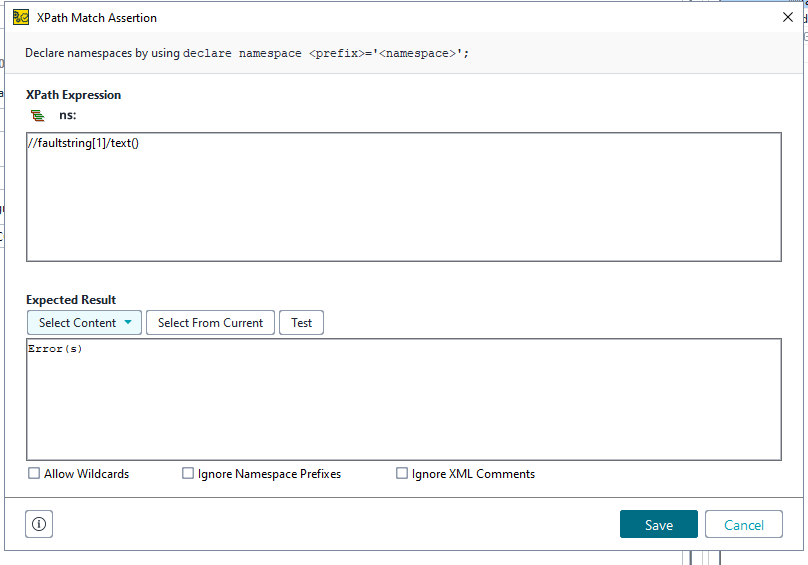The image size is (808, 565).
Task: Click the declare namespace hint text
Action: 247,53
